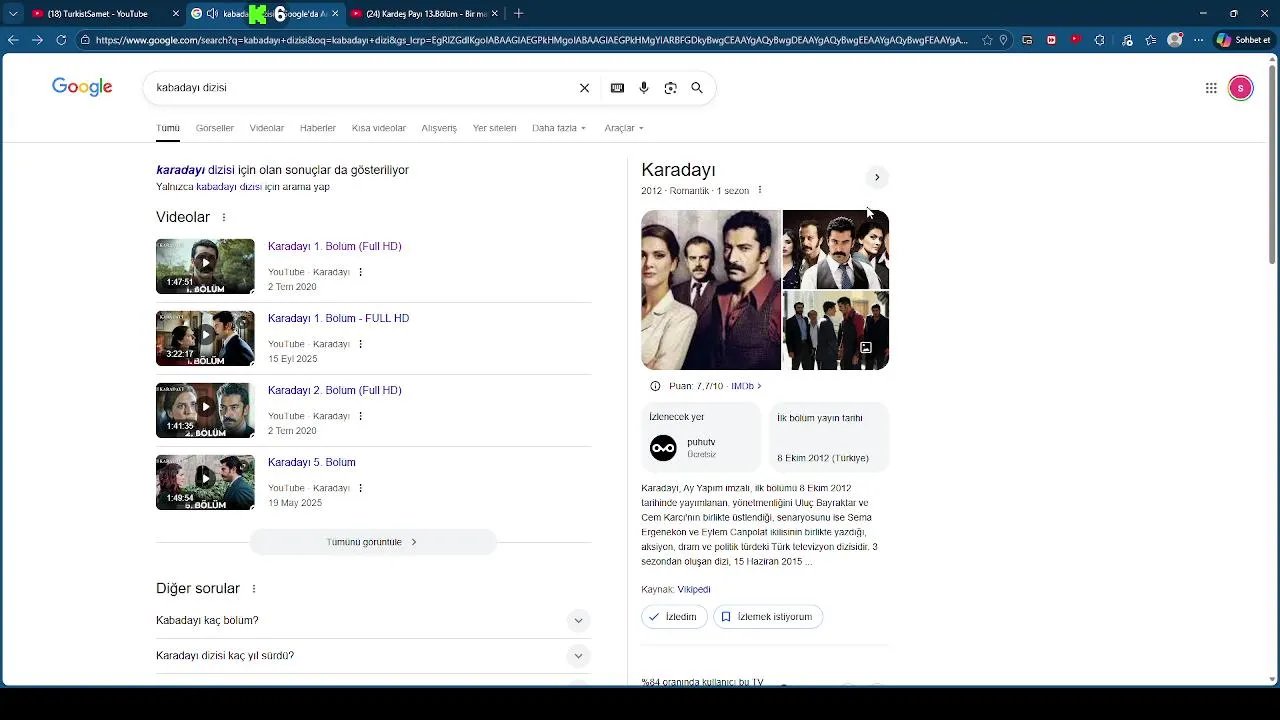Open the picture-in-picture extension icon
Screen dimensions: 1280x720
[1028, 40]
